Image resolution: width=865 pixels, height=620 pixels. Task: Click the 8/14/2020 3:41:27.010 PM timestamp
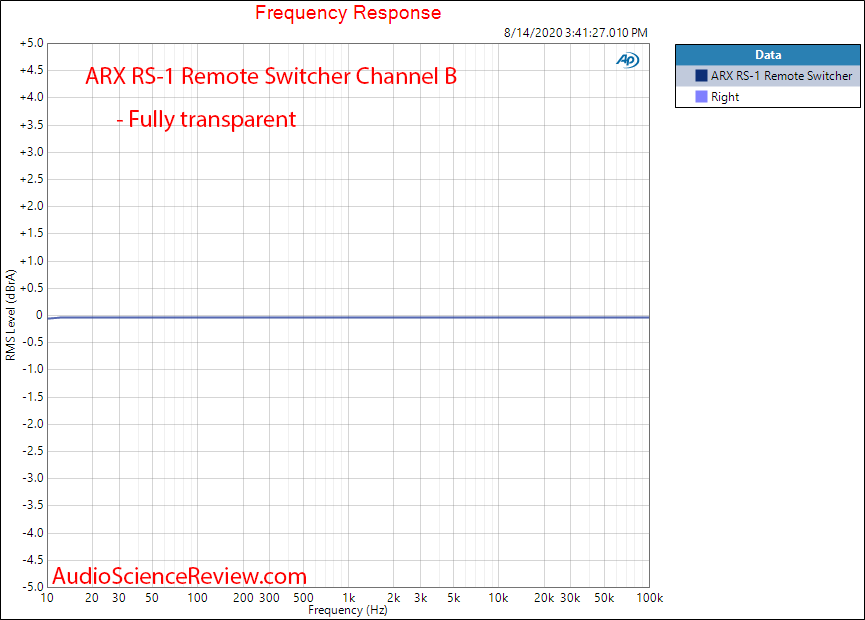pyautogui.click(x=575, y=33)
